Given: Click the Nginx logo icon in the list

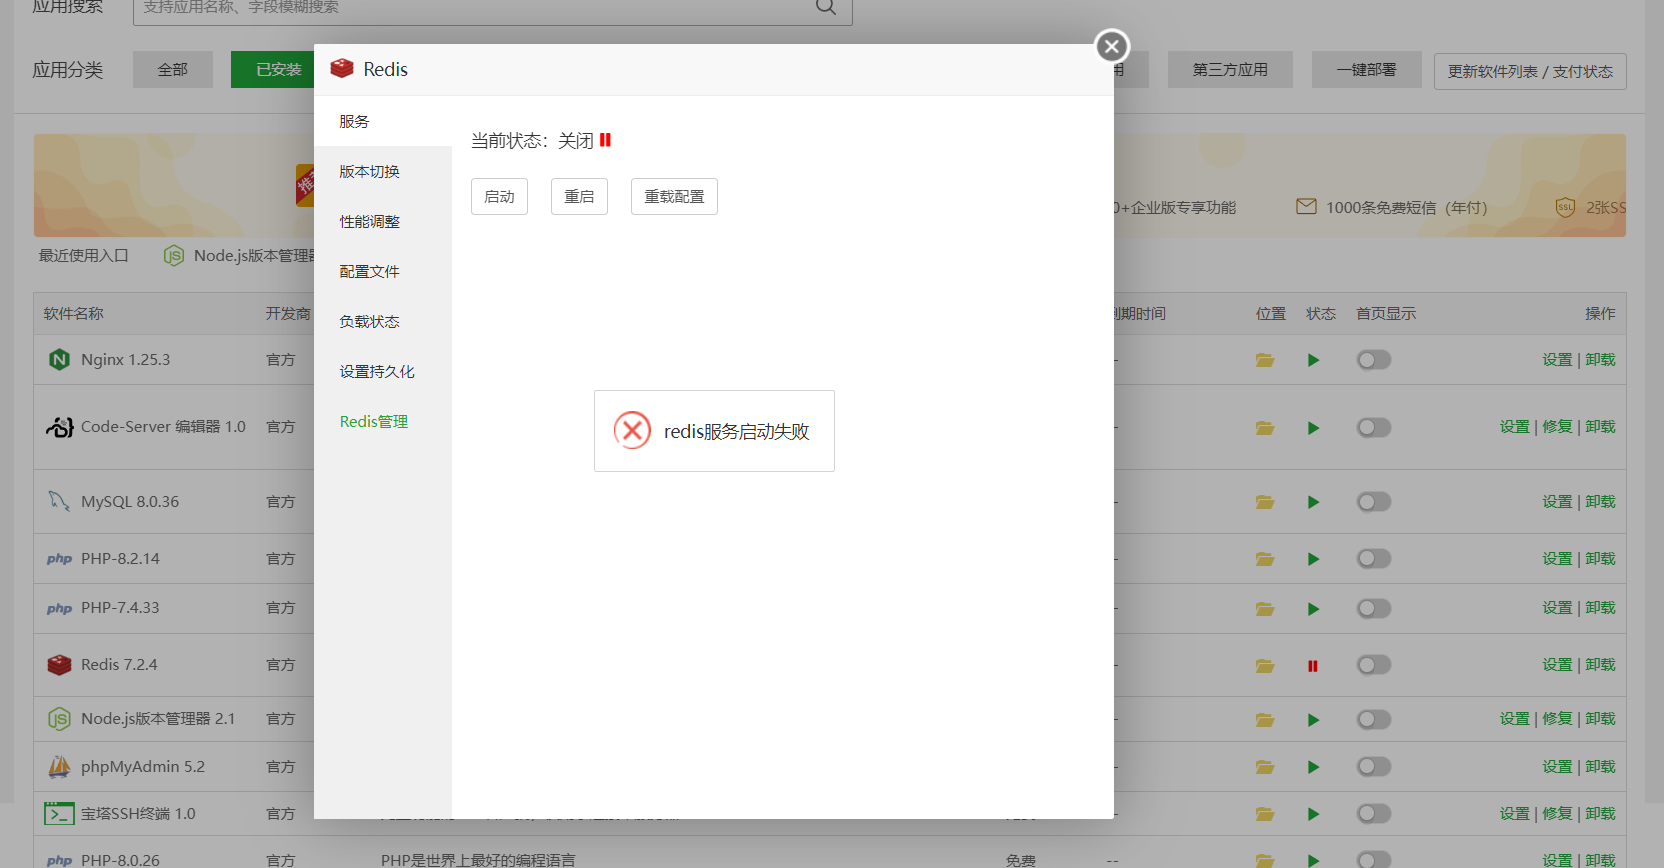Looking at the screenshot, I should (x=59, y=359).
